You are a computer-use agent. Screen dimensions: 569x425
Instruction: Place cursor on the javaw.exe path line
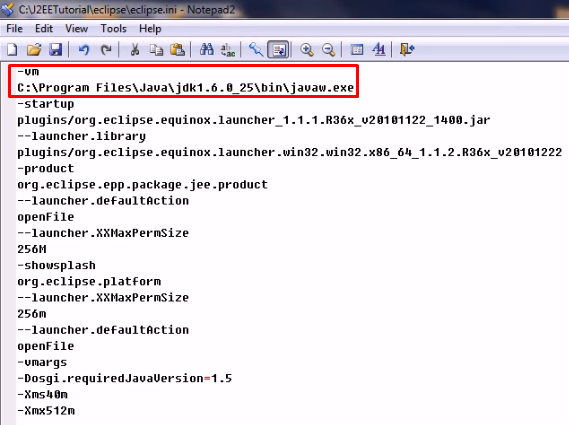[185, 88]
